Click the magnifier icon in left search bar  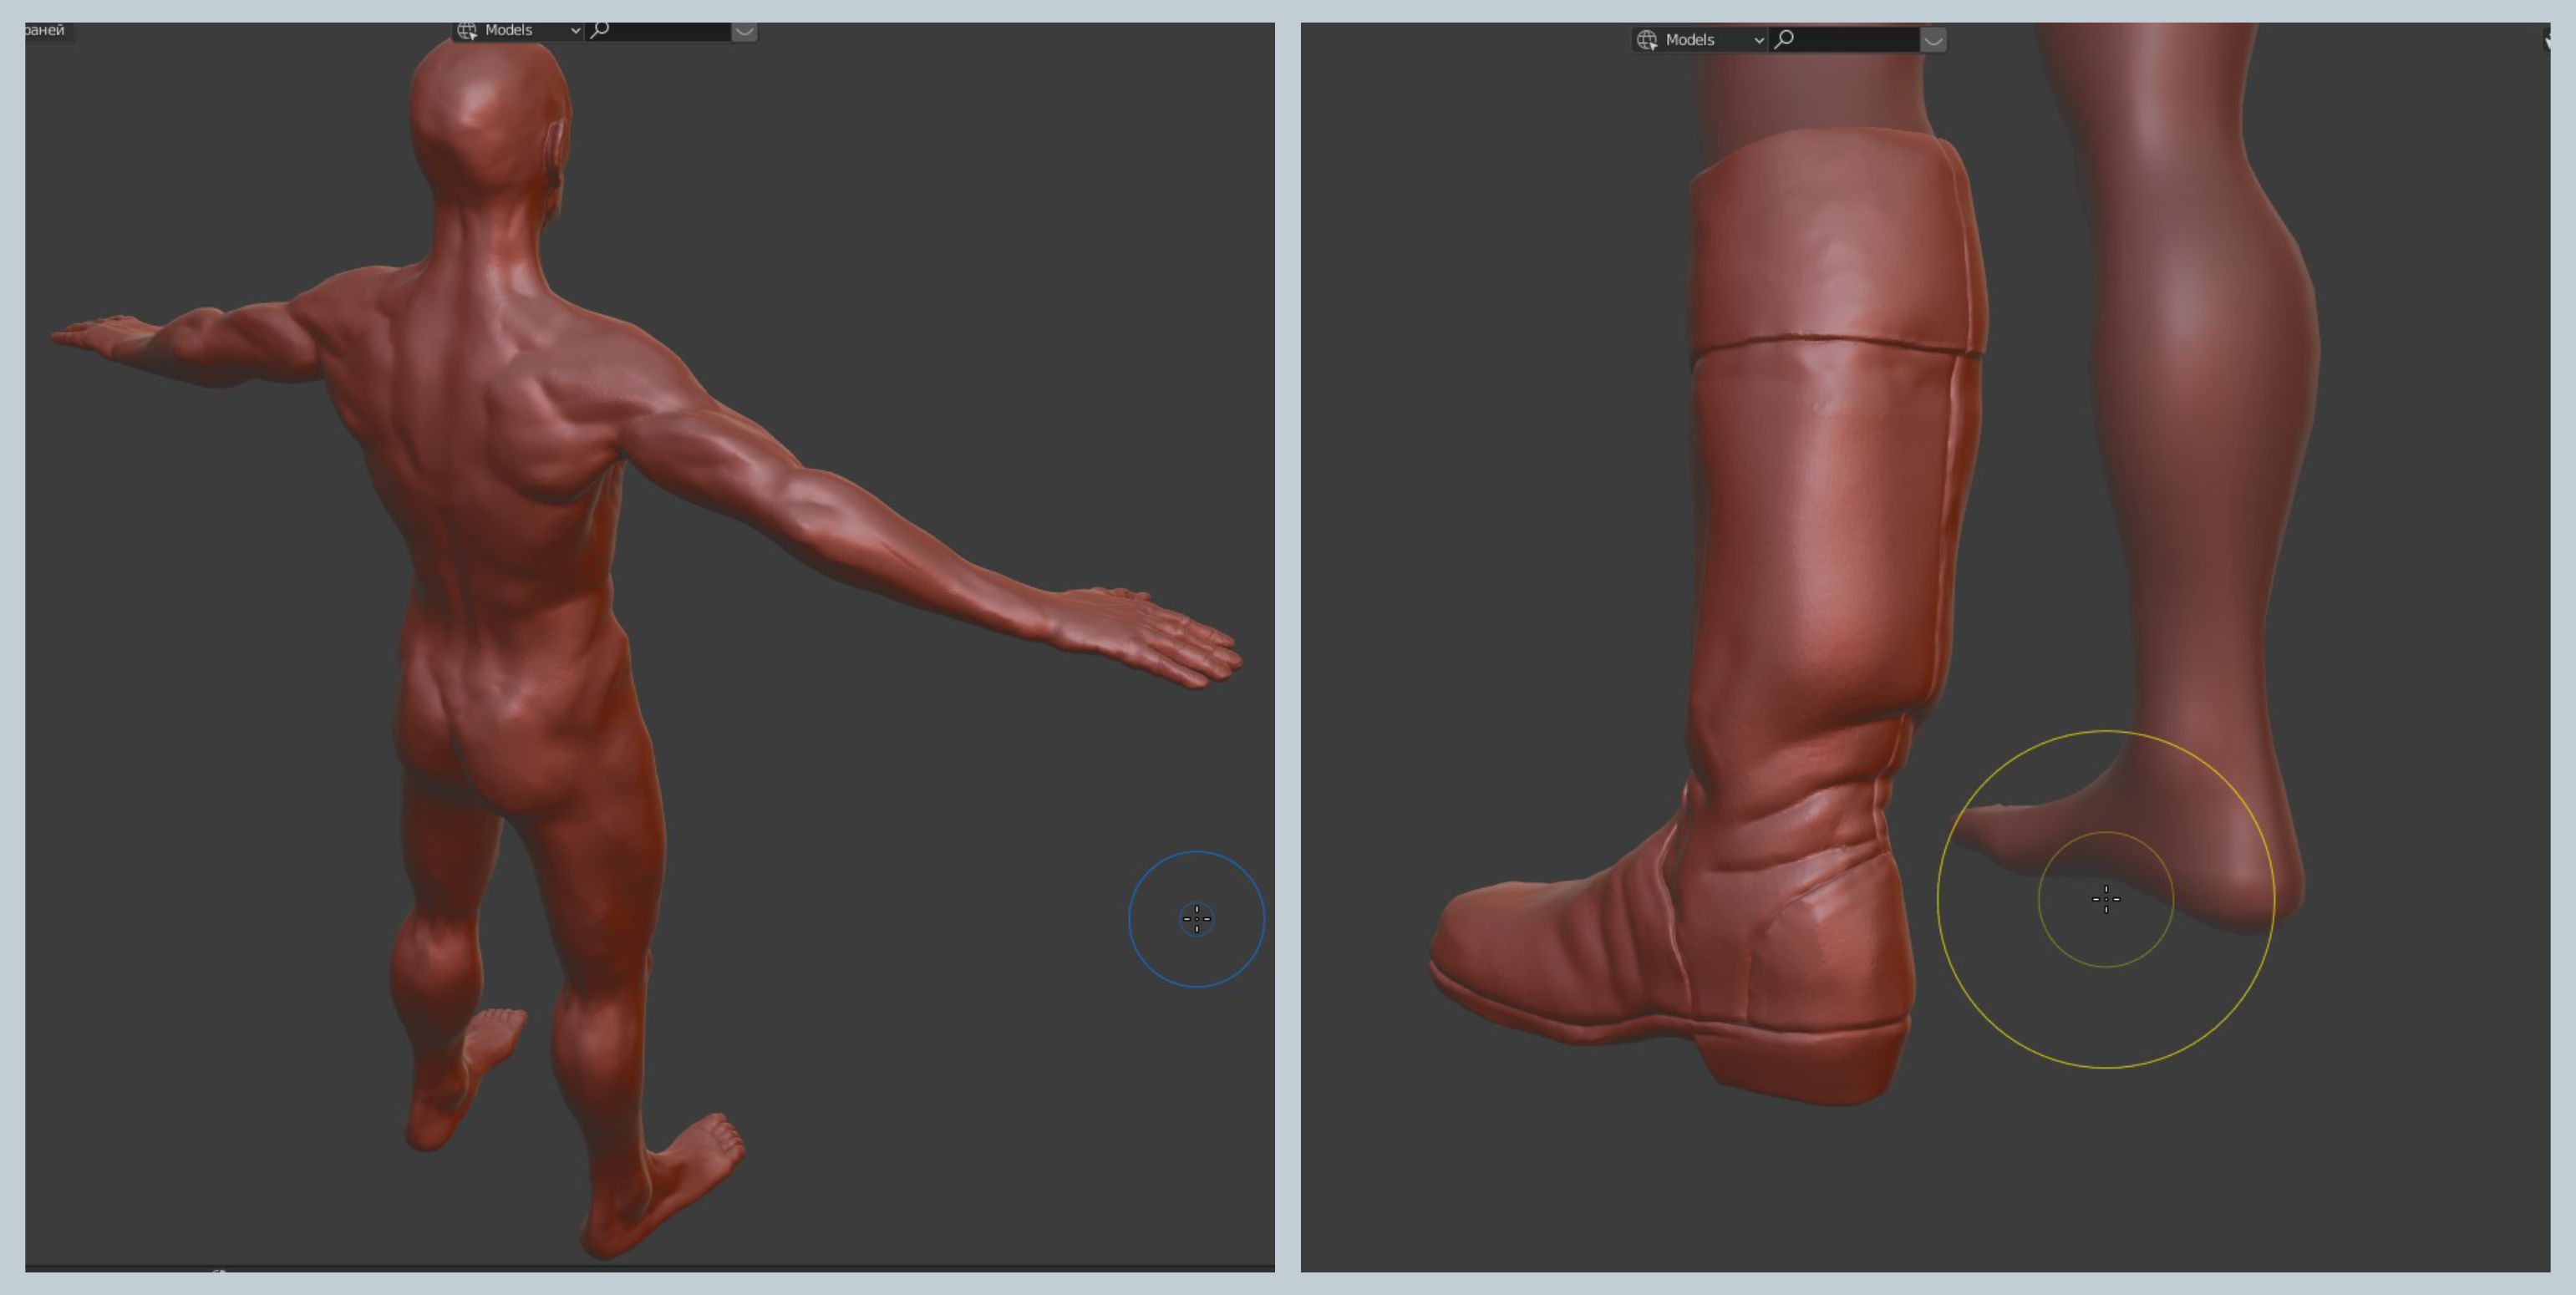(x=600, y=30)
